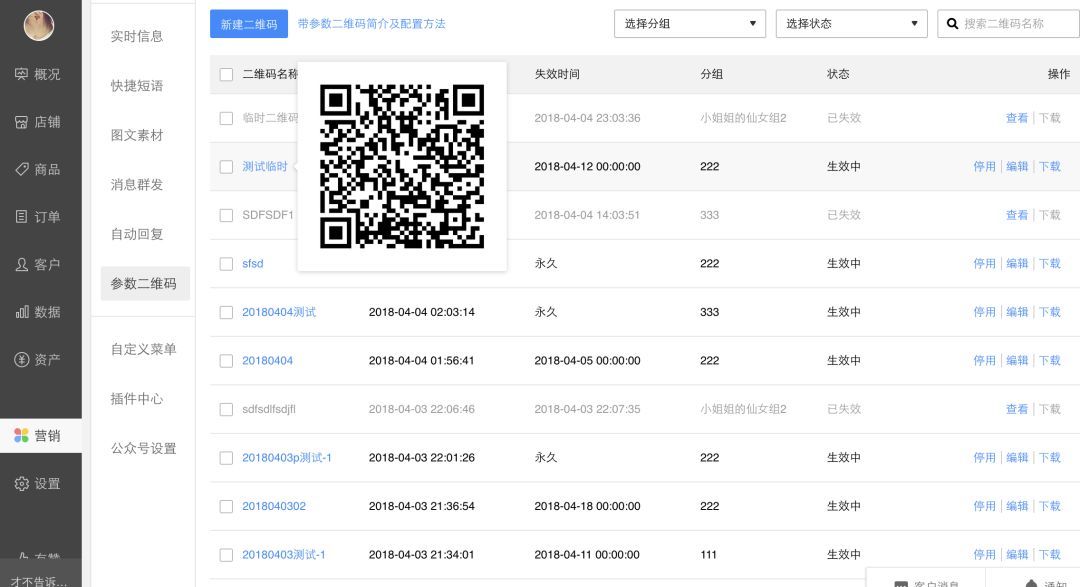The height and width of the screenshot is (587, 1080).
Task: Click 查看 in the sdfsdlfsdjfl row
Action: [1017, 409]
